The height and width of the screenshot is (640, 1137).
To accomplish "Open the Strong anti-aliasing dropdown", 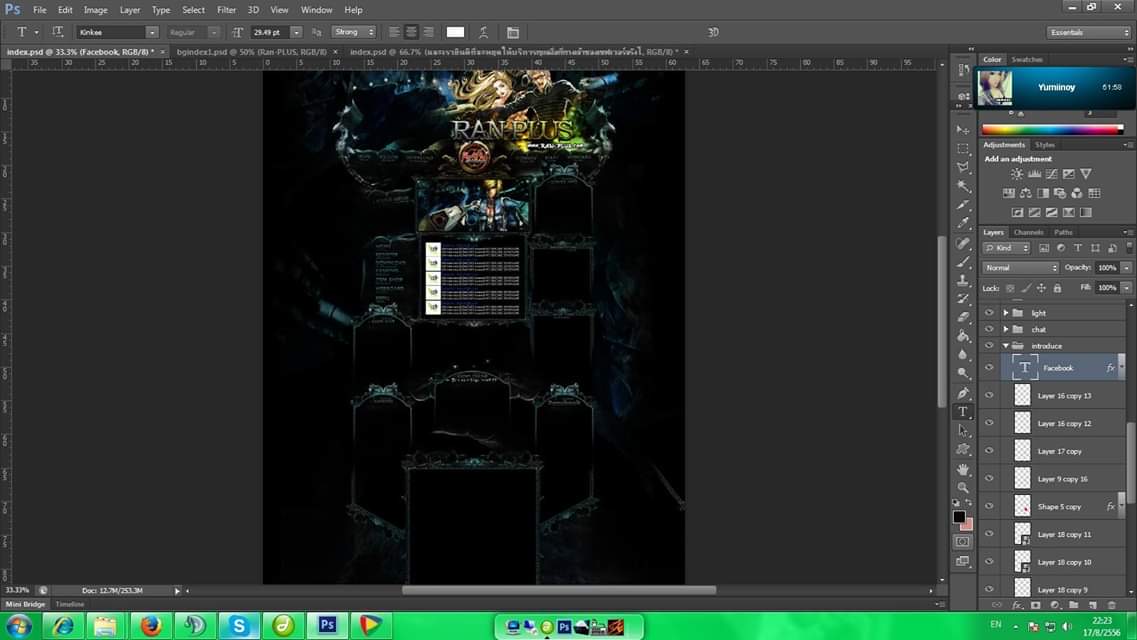I will point(354,33).
